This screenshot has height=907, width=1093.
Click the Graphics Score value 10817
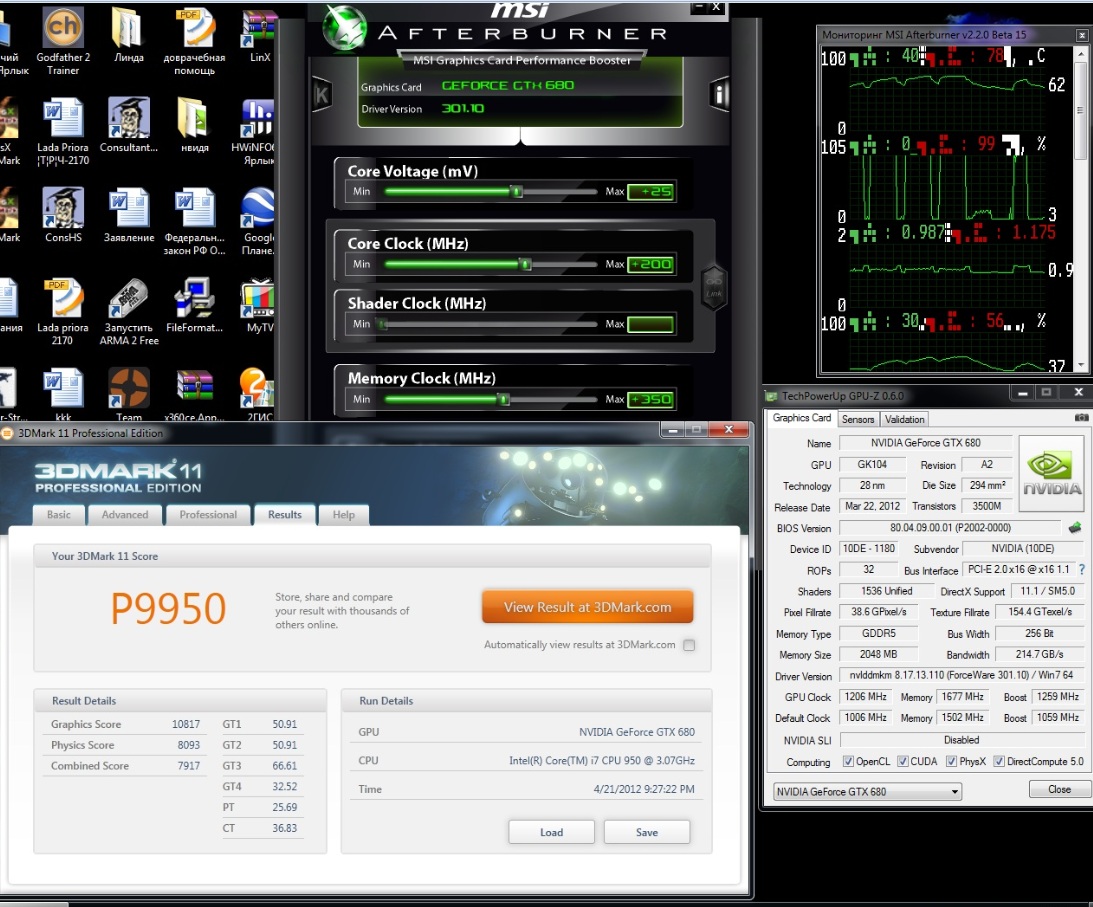point(185,724)
